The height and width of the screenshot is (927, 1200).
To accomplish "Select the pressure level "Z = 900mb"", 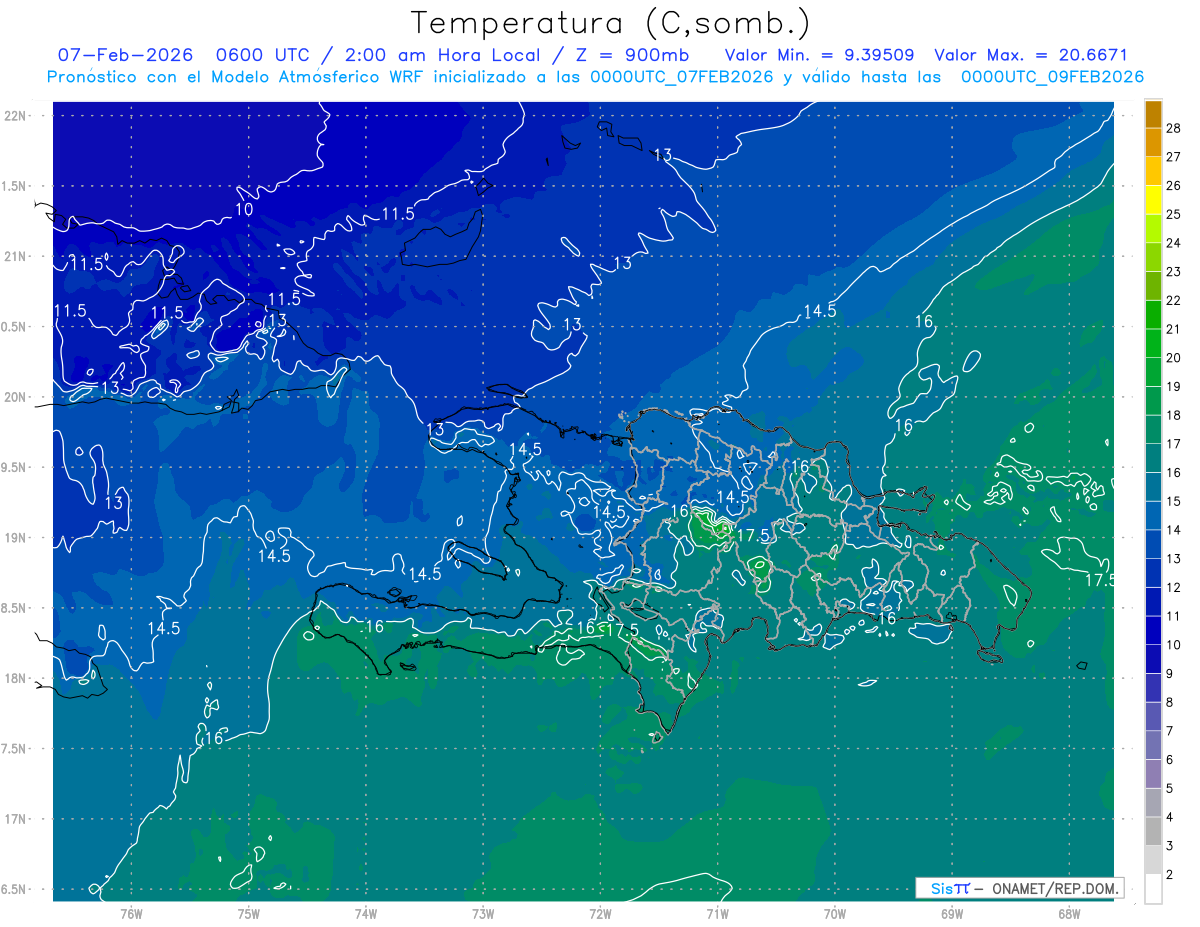I will (x=630, y=55).
